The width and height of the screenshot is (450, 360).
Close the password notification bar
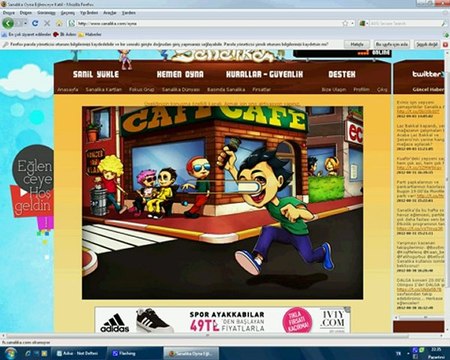pyautogui.click(x=445, y=44)
